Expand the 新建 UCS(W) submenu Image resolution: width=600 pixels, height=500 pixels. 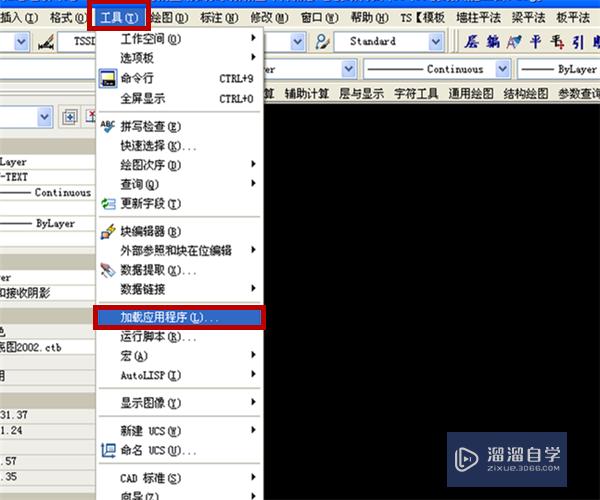(x=179, y=431)
